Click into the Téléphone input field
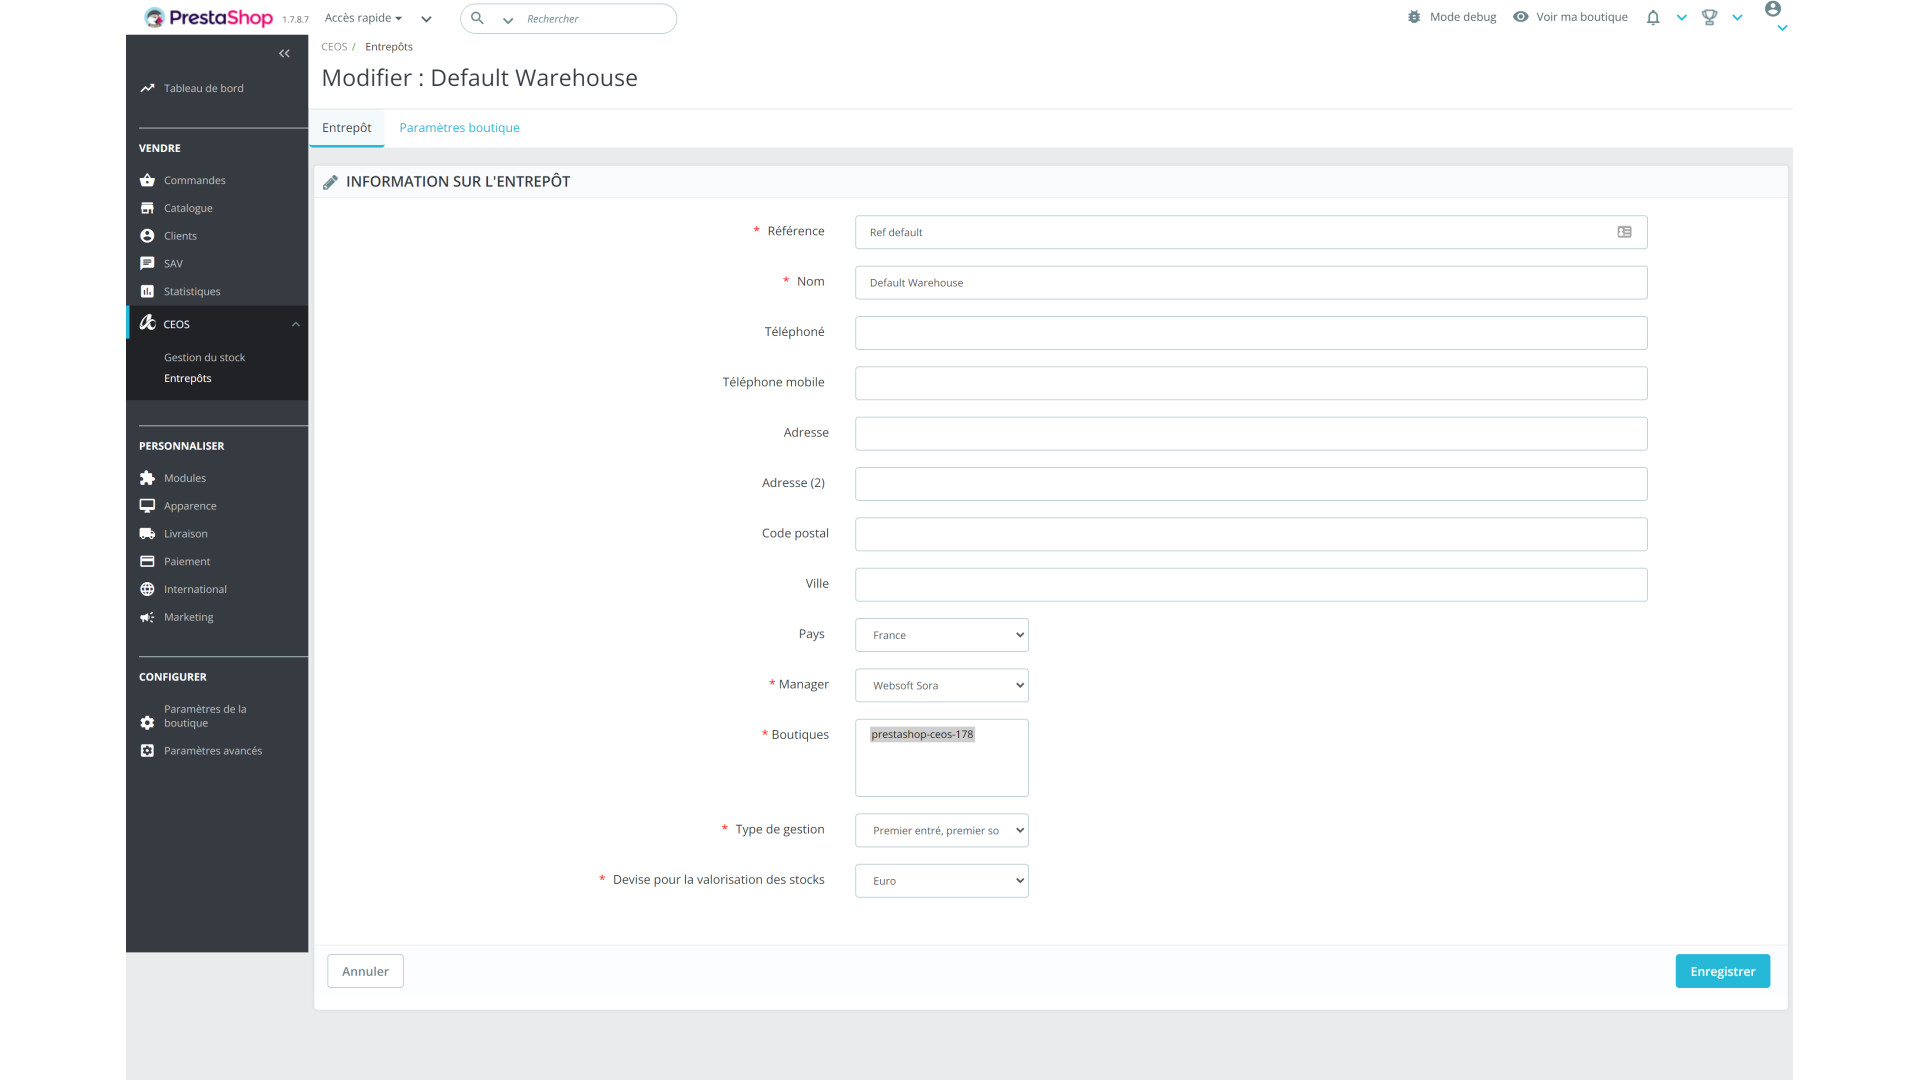The image size is (1920, 1080). pyautogui.click(x=1250, y=333)
